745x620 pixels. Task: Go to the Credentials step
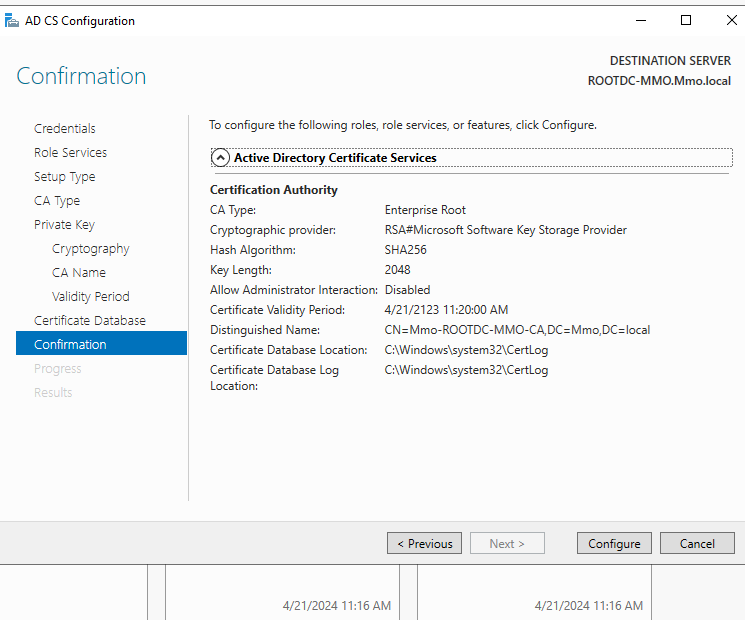pos(65,128)
